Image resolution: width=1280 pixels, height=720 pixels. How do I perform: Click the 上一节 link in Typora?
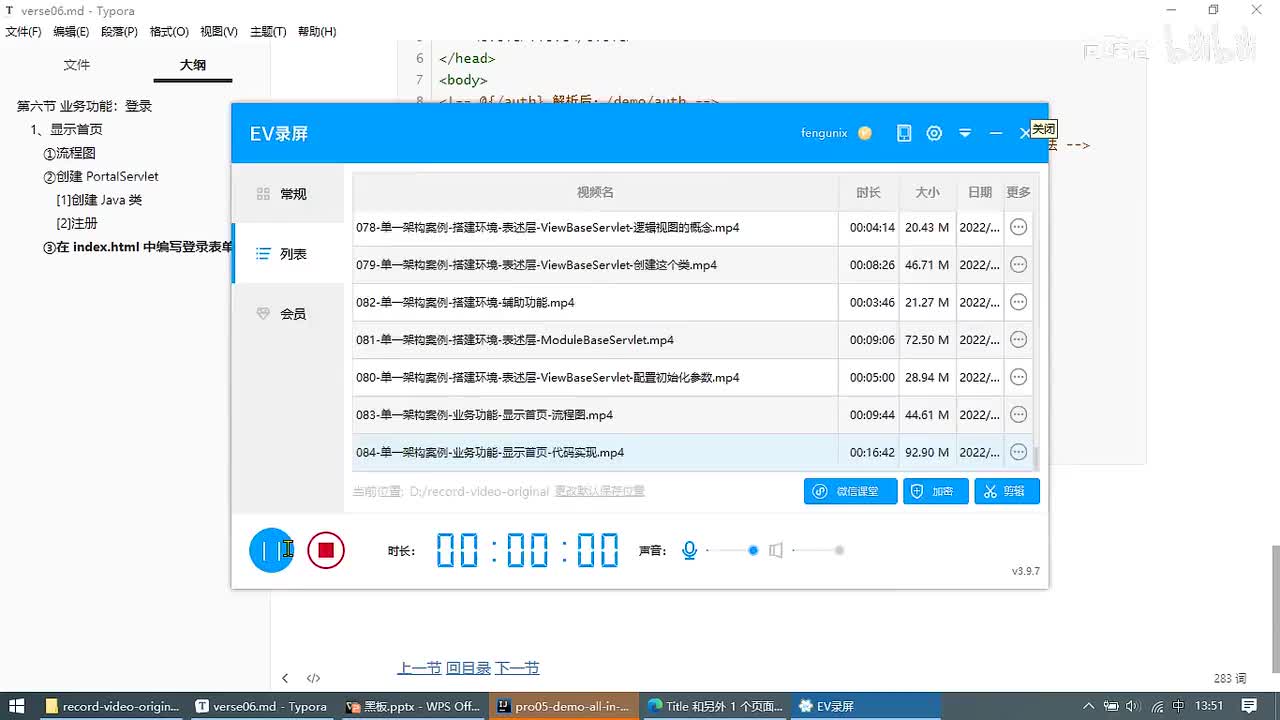(419, 668)
